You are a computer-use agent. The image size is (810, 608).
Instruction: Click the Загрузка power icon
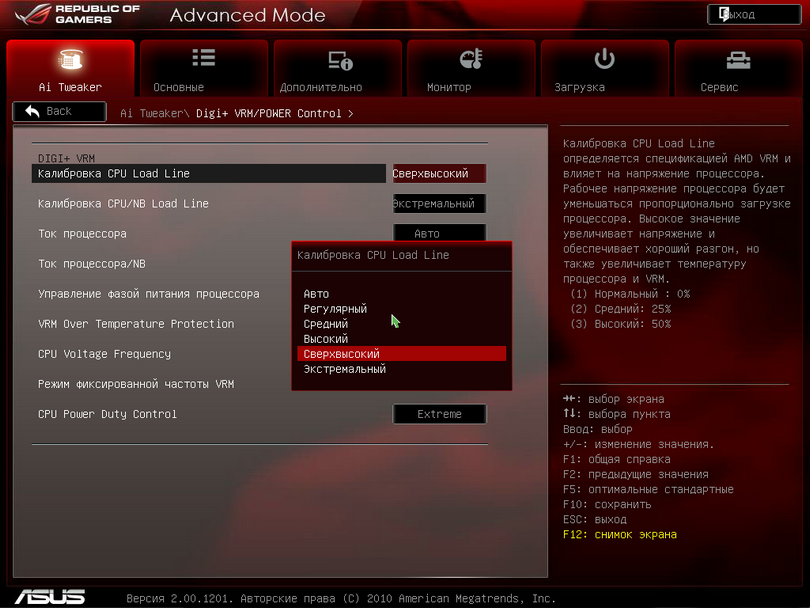click(x=604, y=59)
